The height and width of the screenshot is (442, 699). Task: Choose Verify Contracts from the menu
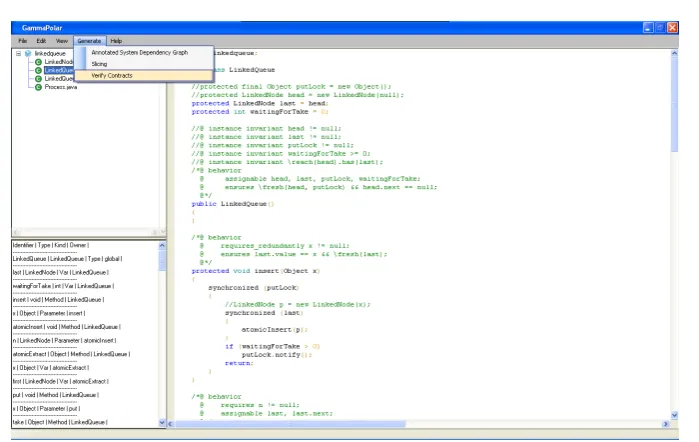tap(143, 76)
